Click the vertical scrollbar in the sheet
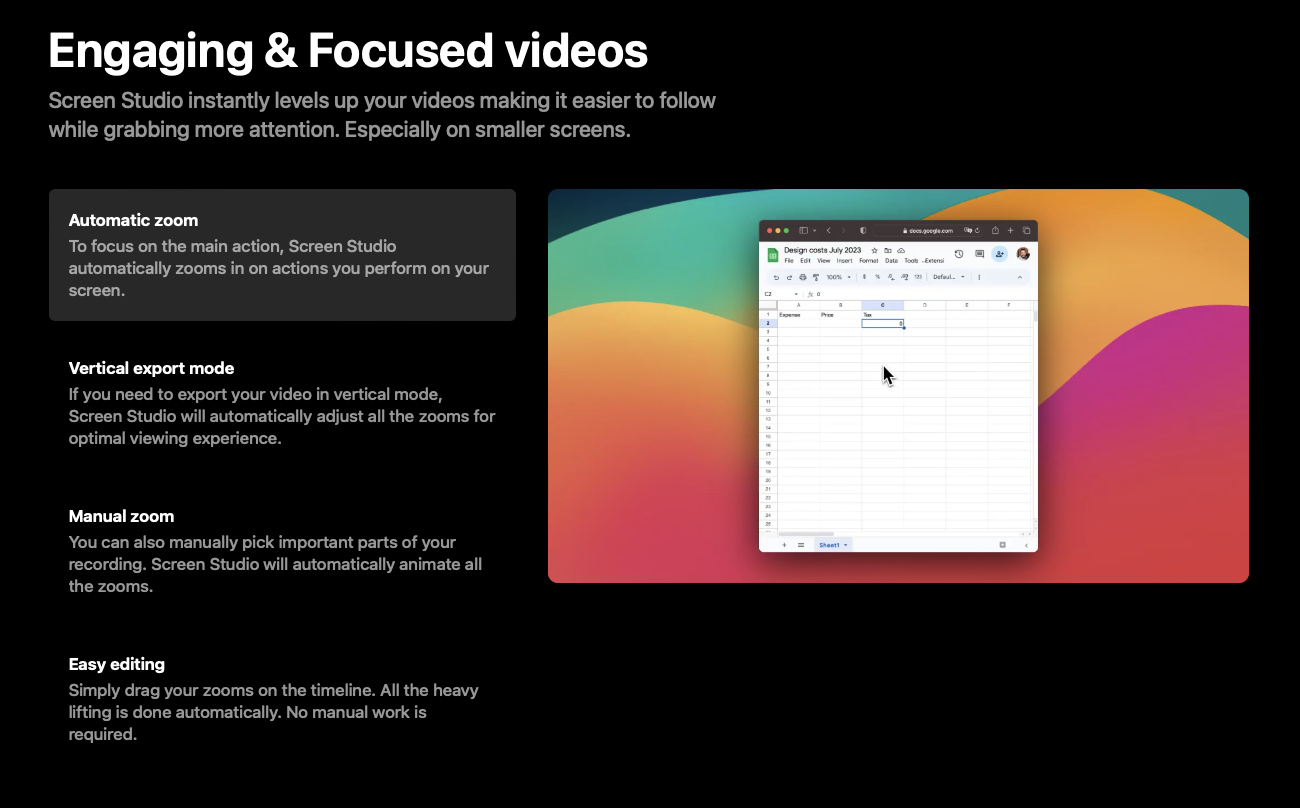Image resolution: width=1300 pixels, height=808 pixels. [1035, 316]
